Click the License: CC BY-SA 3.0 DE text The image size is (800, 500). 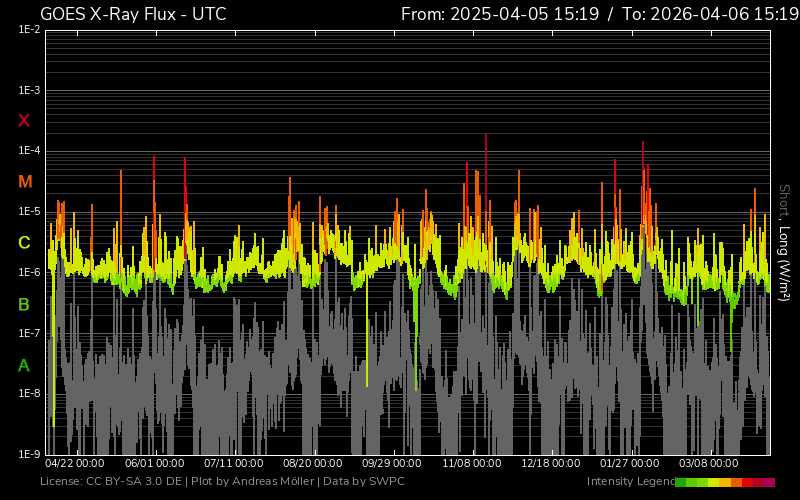pyautogui.click(x=111, y=482)
